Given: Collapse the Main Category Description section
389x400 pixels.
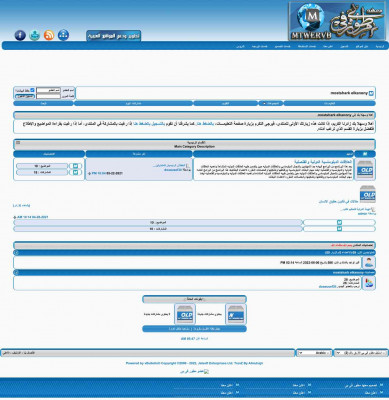Looking at the screenshot, I should pos(18,143).
